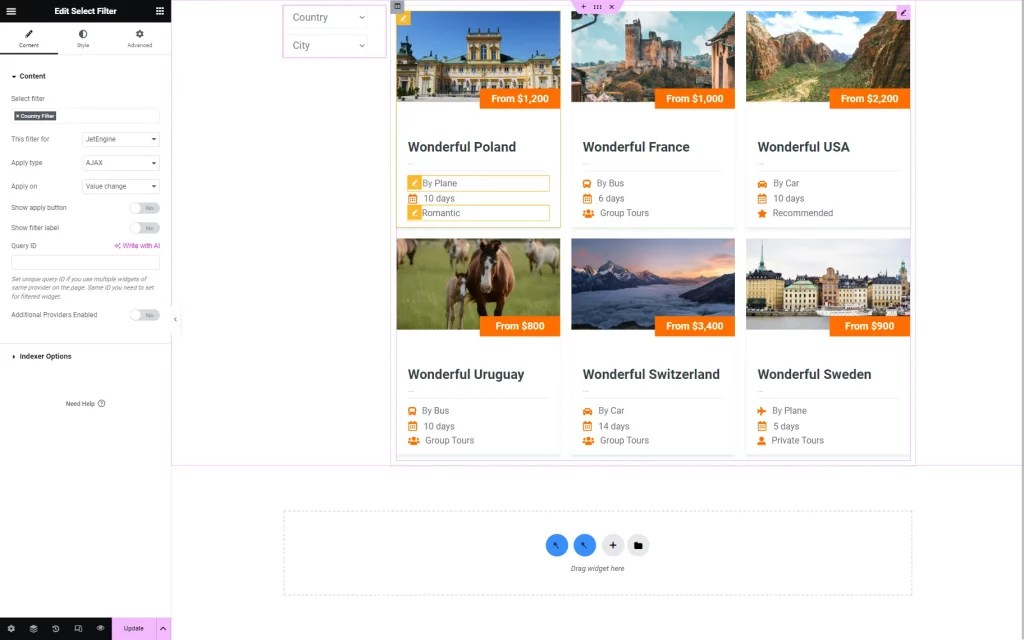Click the pink edit icon at listing corner
The height and width of the screenshot is (640, 1024).
pos(903,12)
